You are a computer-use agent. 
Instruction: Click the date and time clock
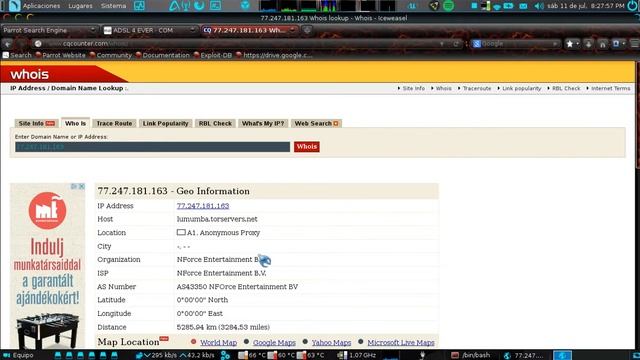click(x=586, y=6)
